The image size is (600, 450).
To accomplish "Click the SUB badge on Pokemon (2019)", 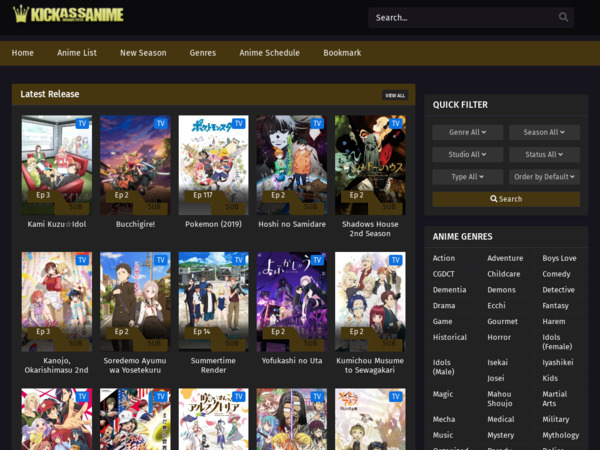I will (x=232, y=206).
